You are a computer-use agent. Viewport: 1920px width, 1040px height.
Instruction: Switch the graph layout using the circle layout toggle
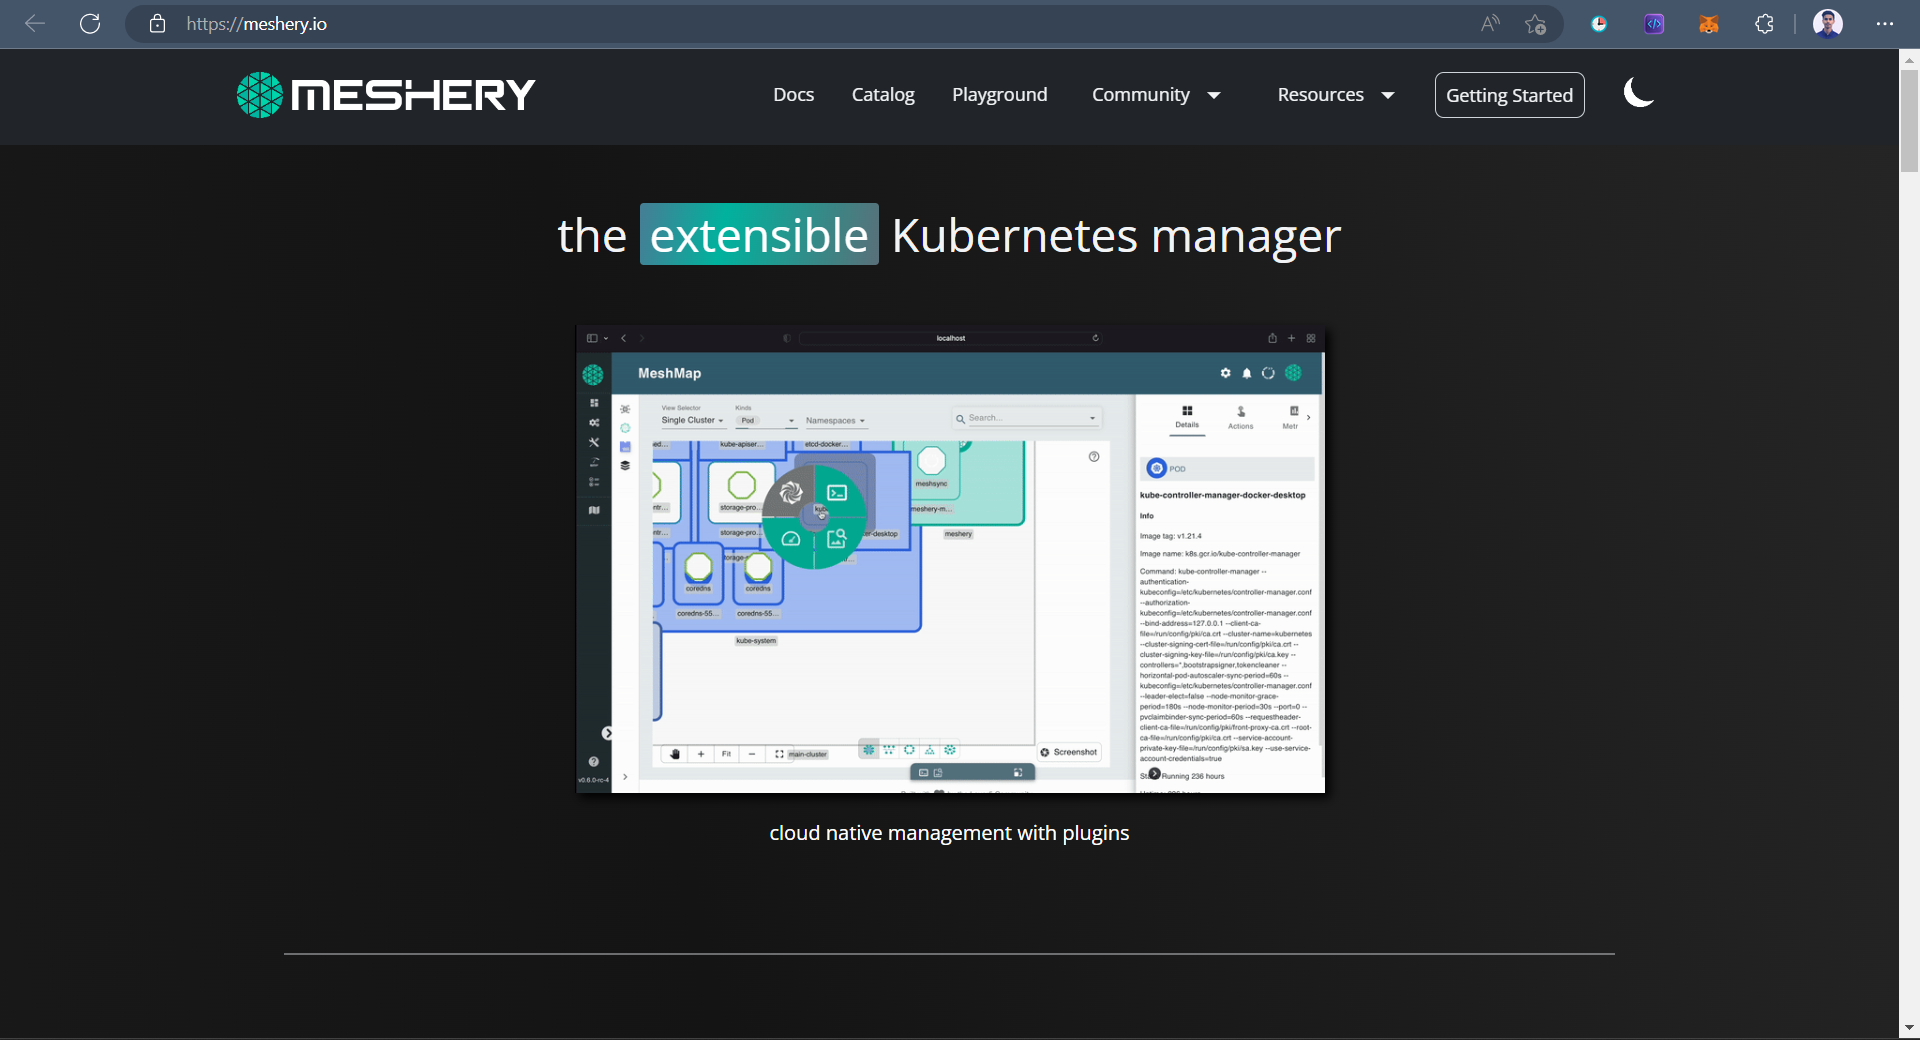pyautogui.click(x=909, y=751)
